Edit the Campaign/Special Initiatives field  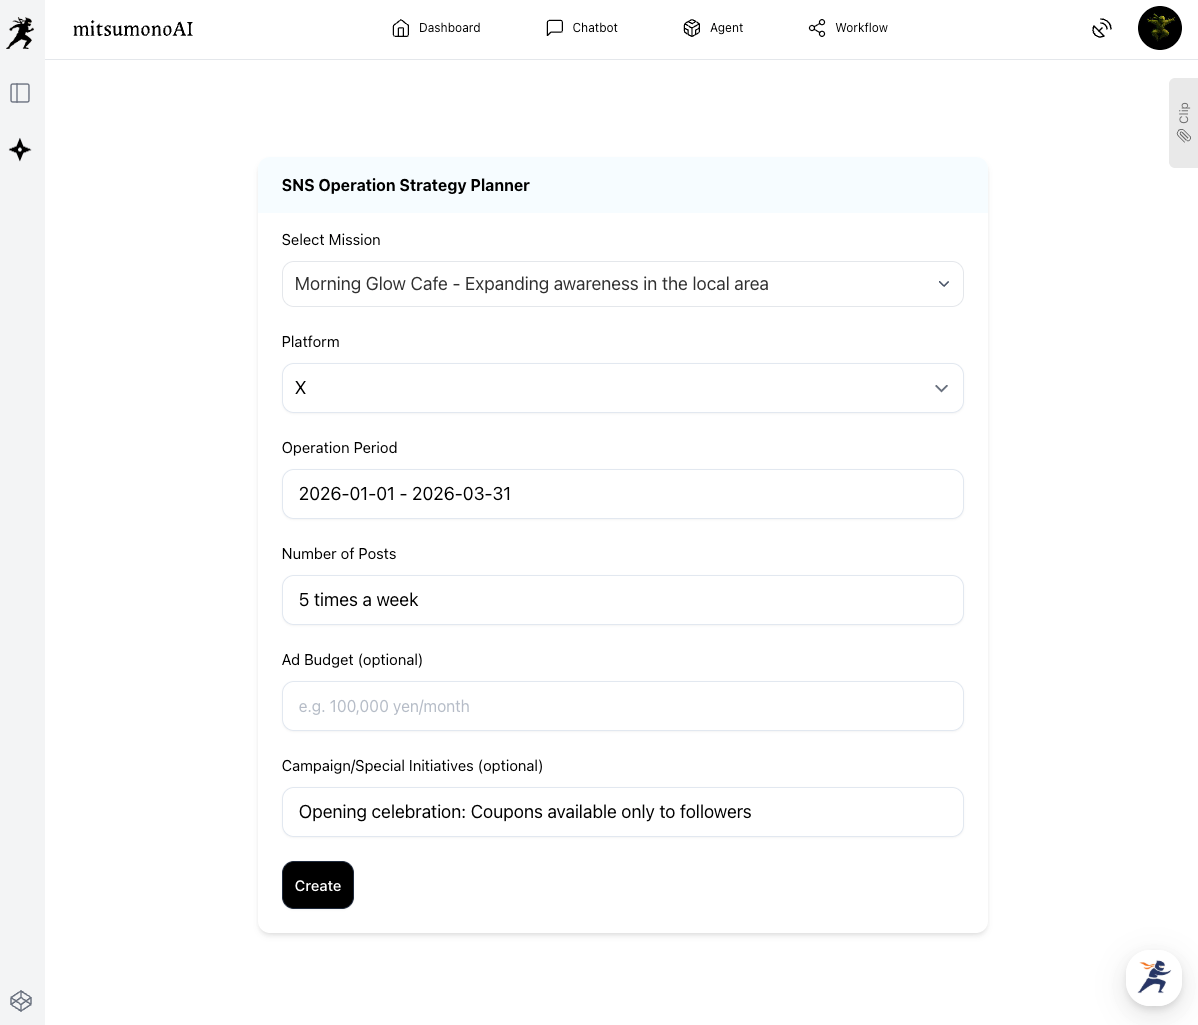pos(622,812)
